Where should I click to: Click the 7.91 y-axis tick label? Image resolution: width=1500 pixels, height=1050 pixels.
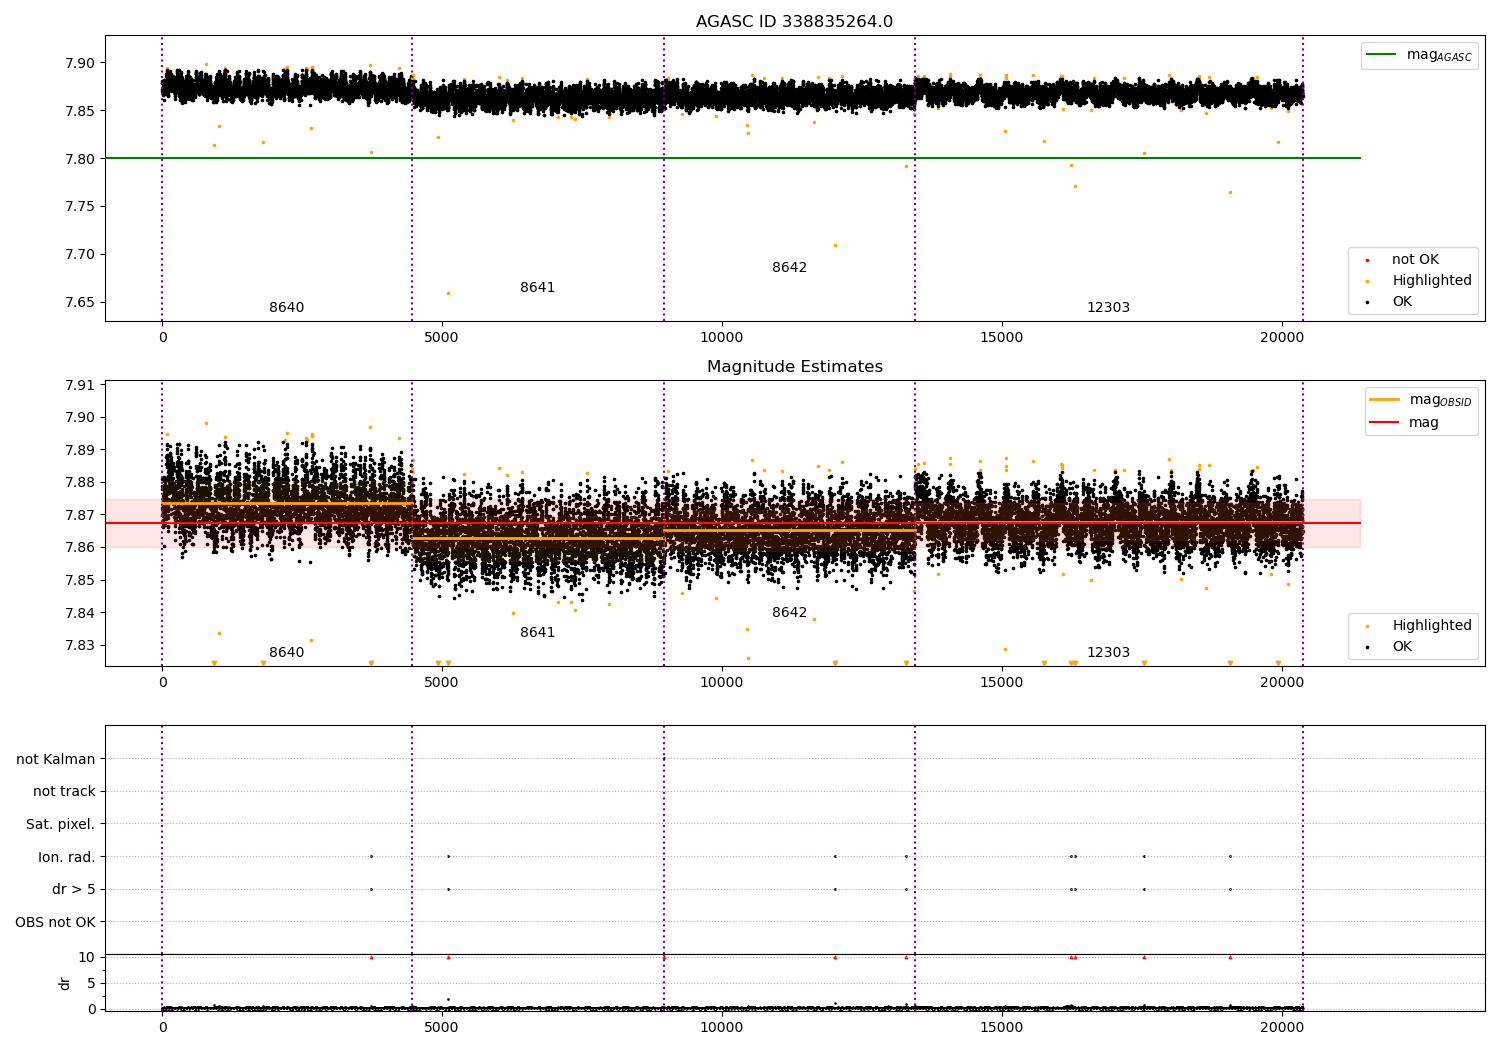click(x=78, y=385)
